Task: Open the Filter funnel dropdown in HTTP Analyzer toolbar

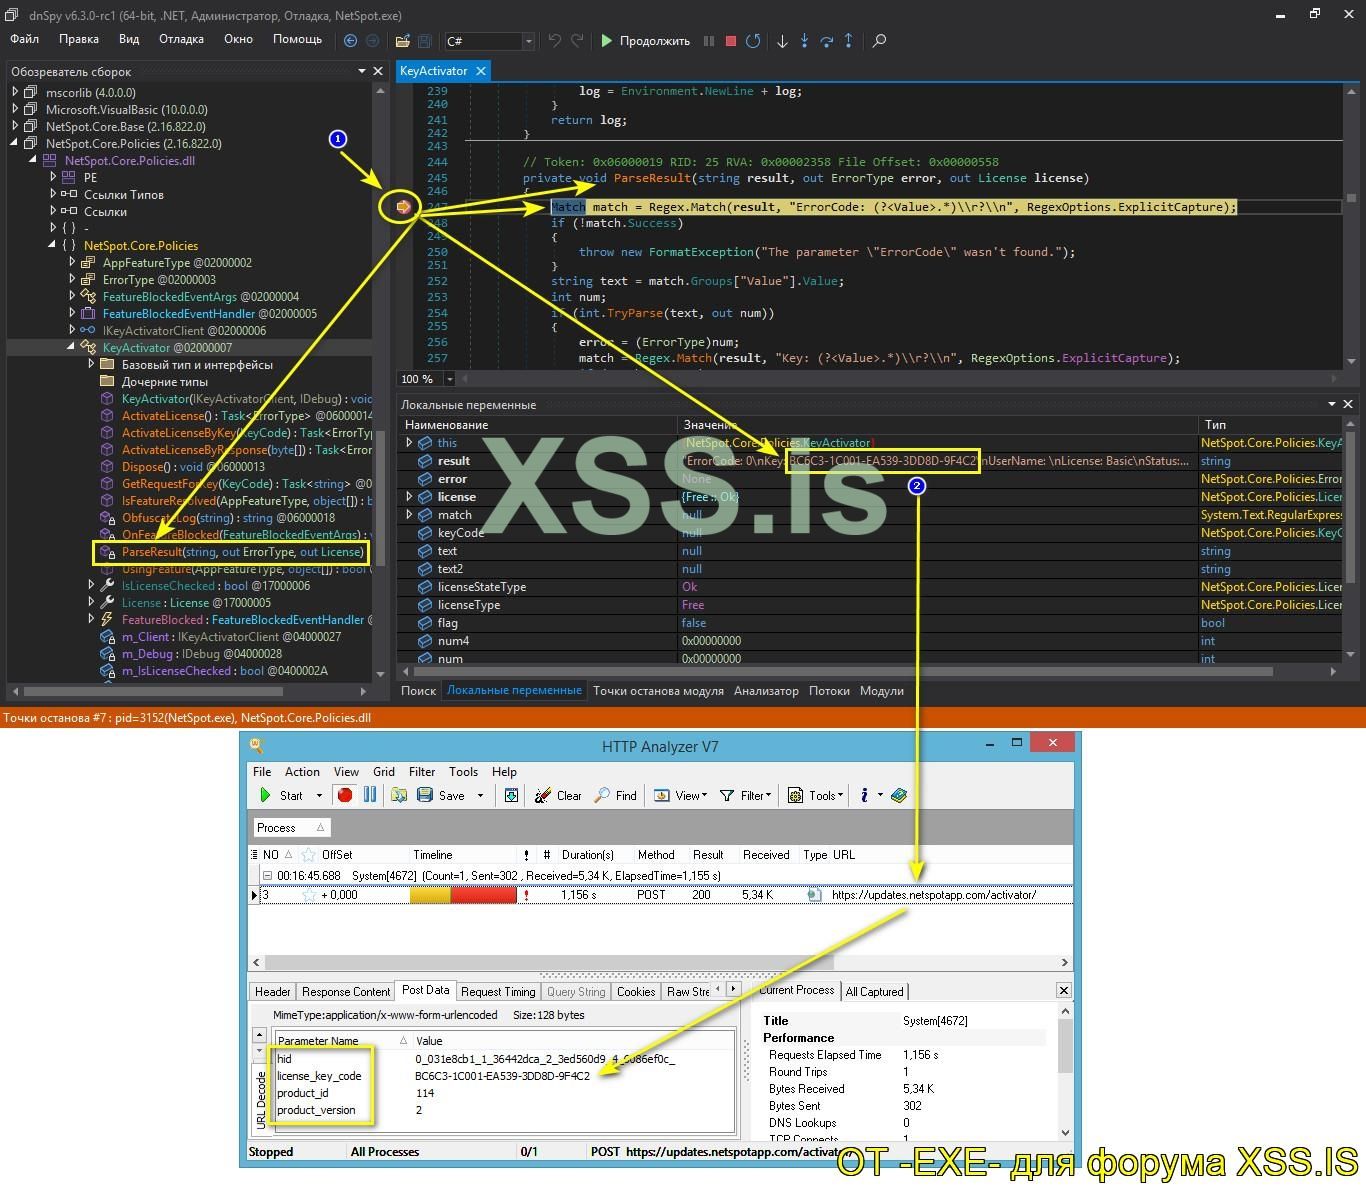Action: coord(745,795)
